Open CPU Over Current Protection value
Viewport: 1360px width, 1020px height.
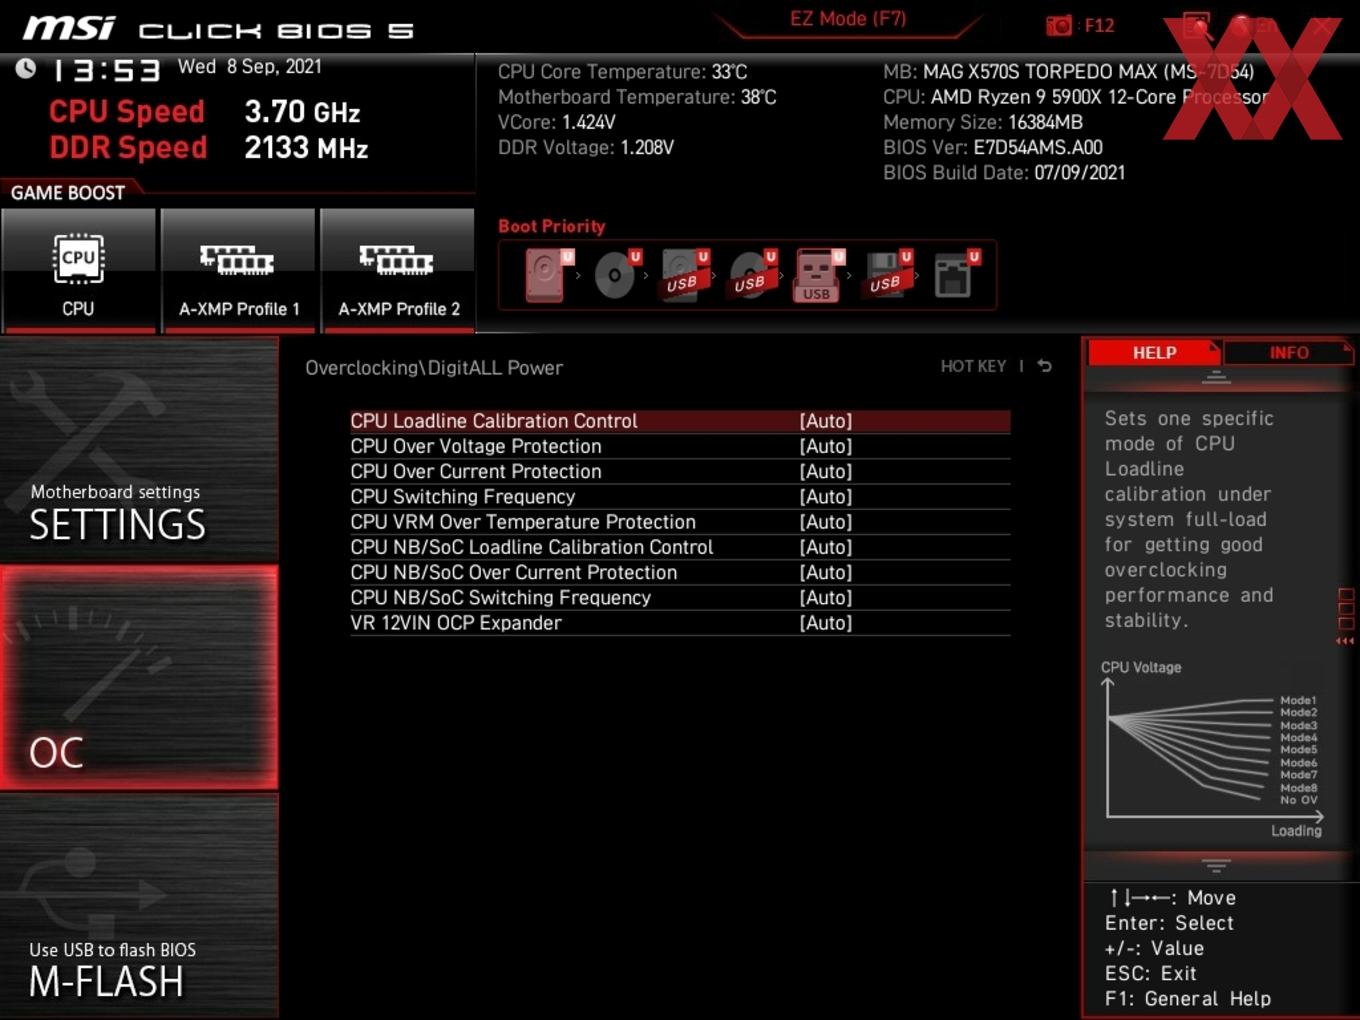click(826, 471)
